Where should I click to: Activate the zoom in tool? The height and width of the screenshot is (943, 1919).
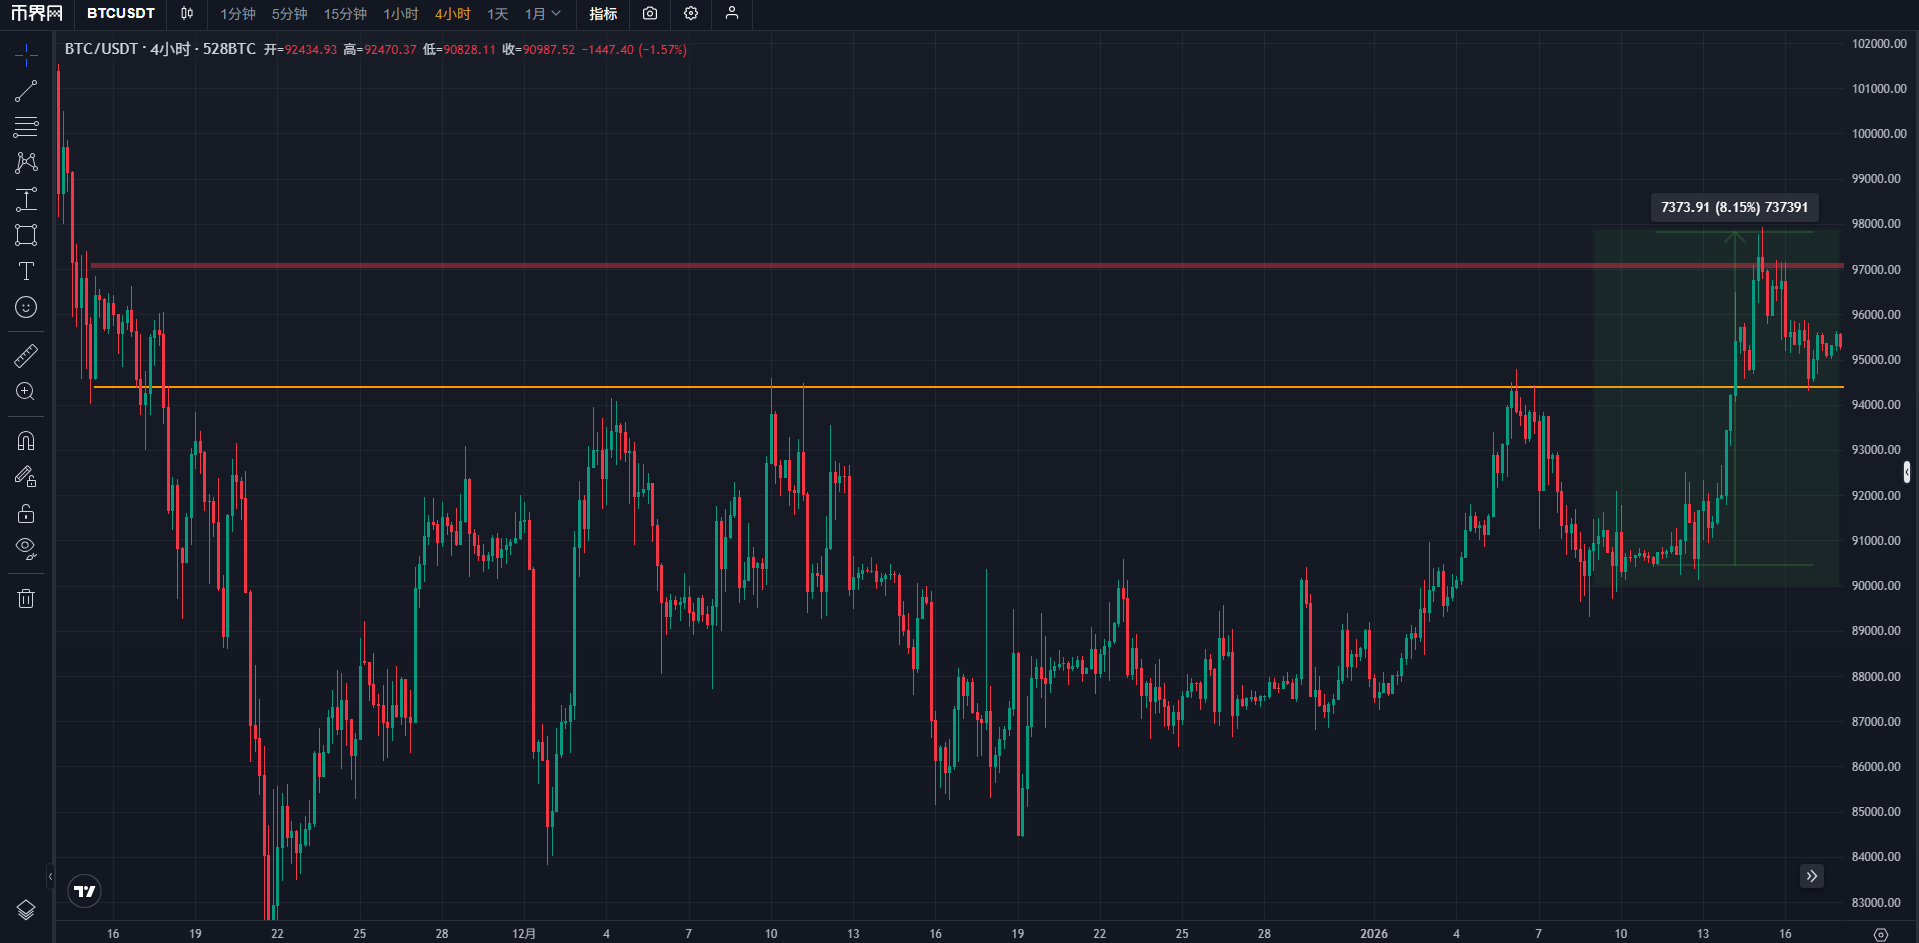point(26,392)
